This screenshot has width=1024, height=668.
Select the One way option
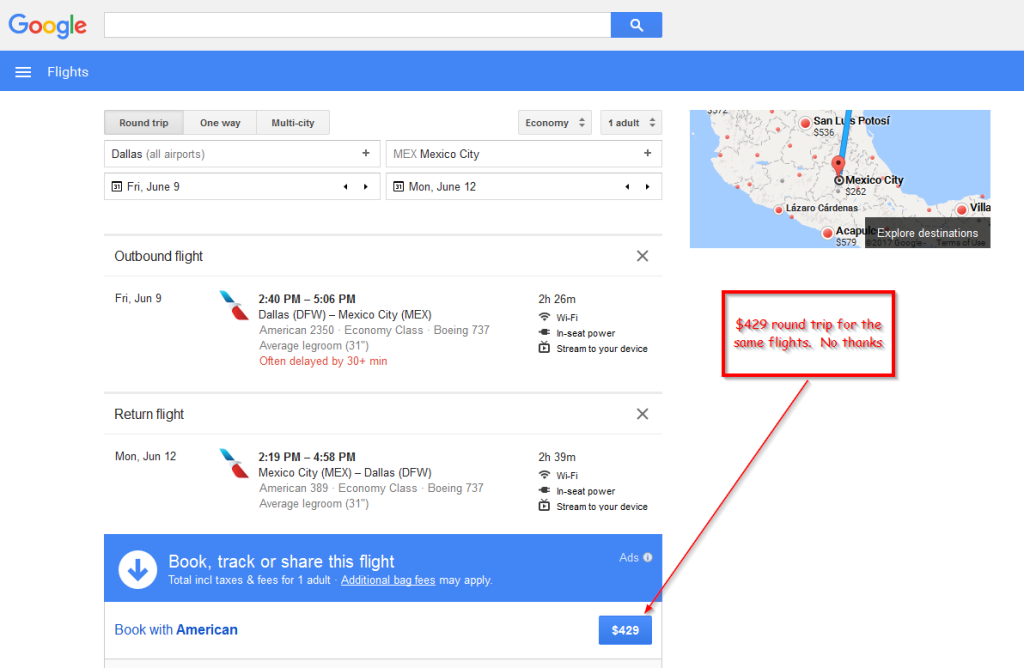(220, 123)
